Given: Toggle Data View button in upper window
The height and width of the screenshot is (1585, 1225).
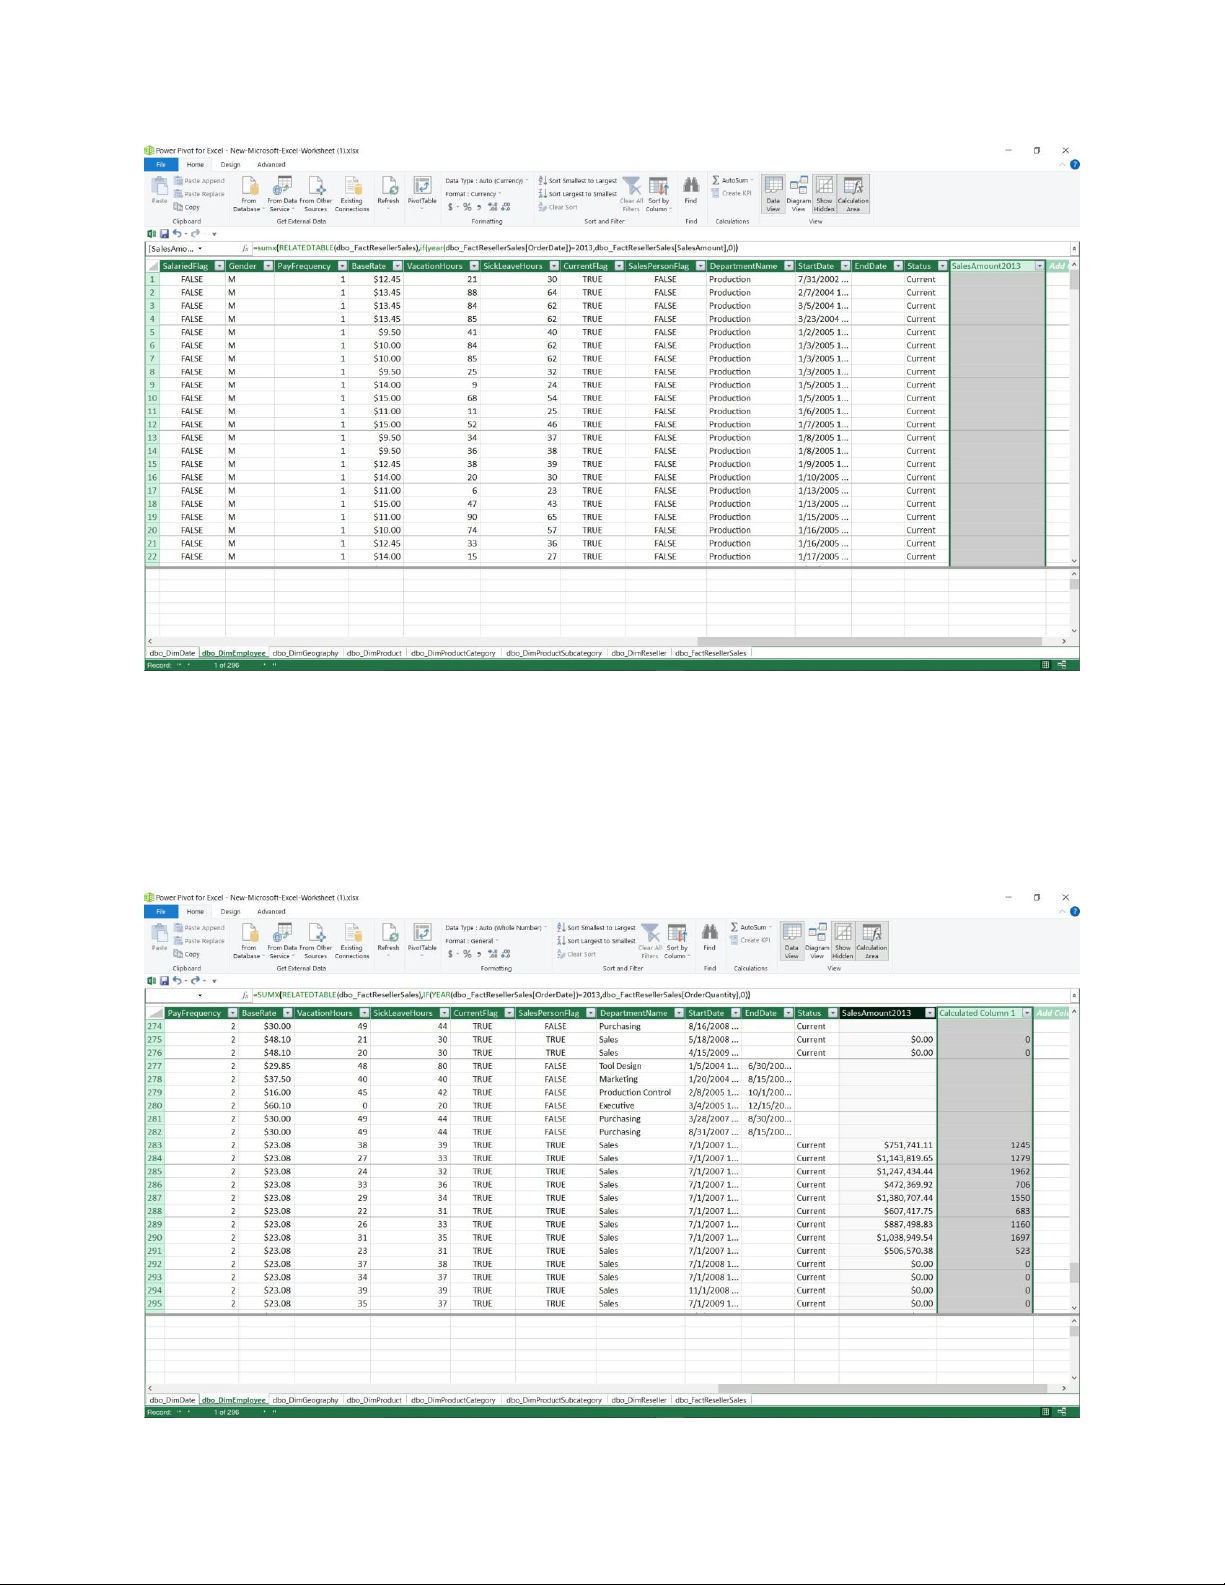Looking at the screenshot, I should (773, 191).
